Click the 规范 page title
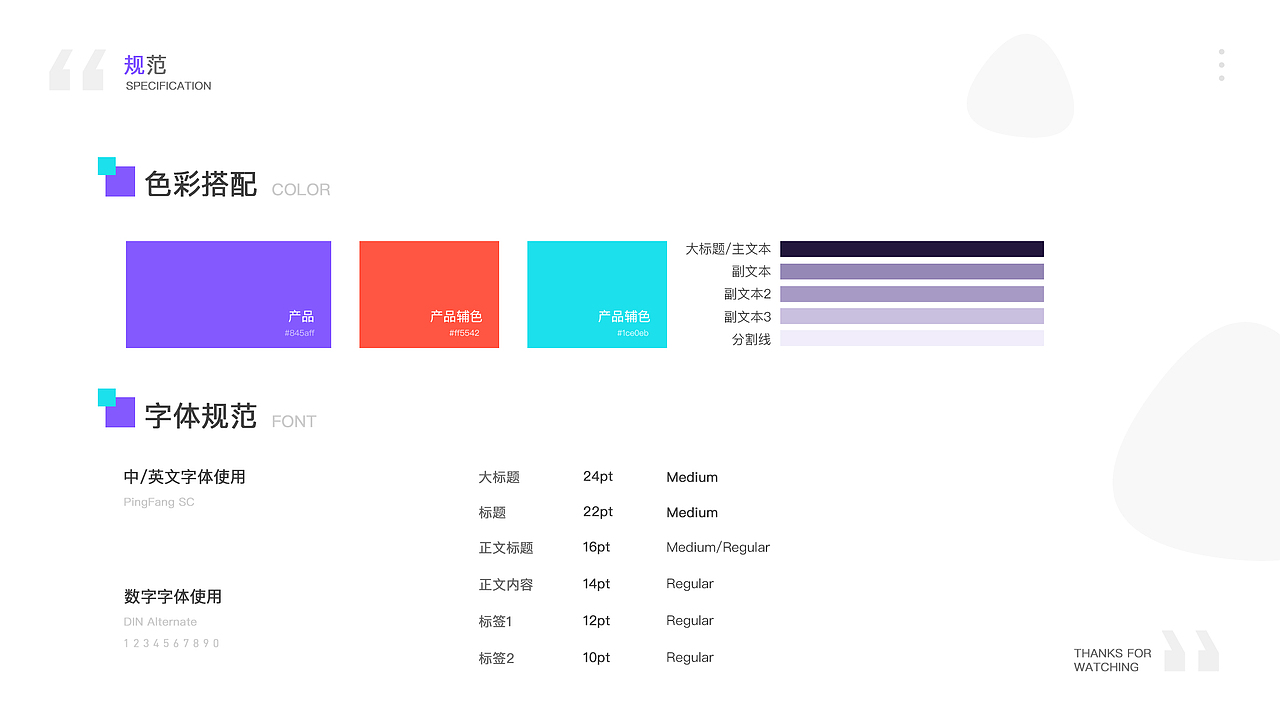The image size is (1280, 711). click(145, 65)
